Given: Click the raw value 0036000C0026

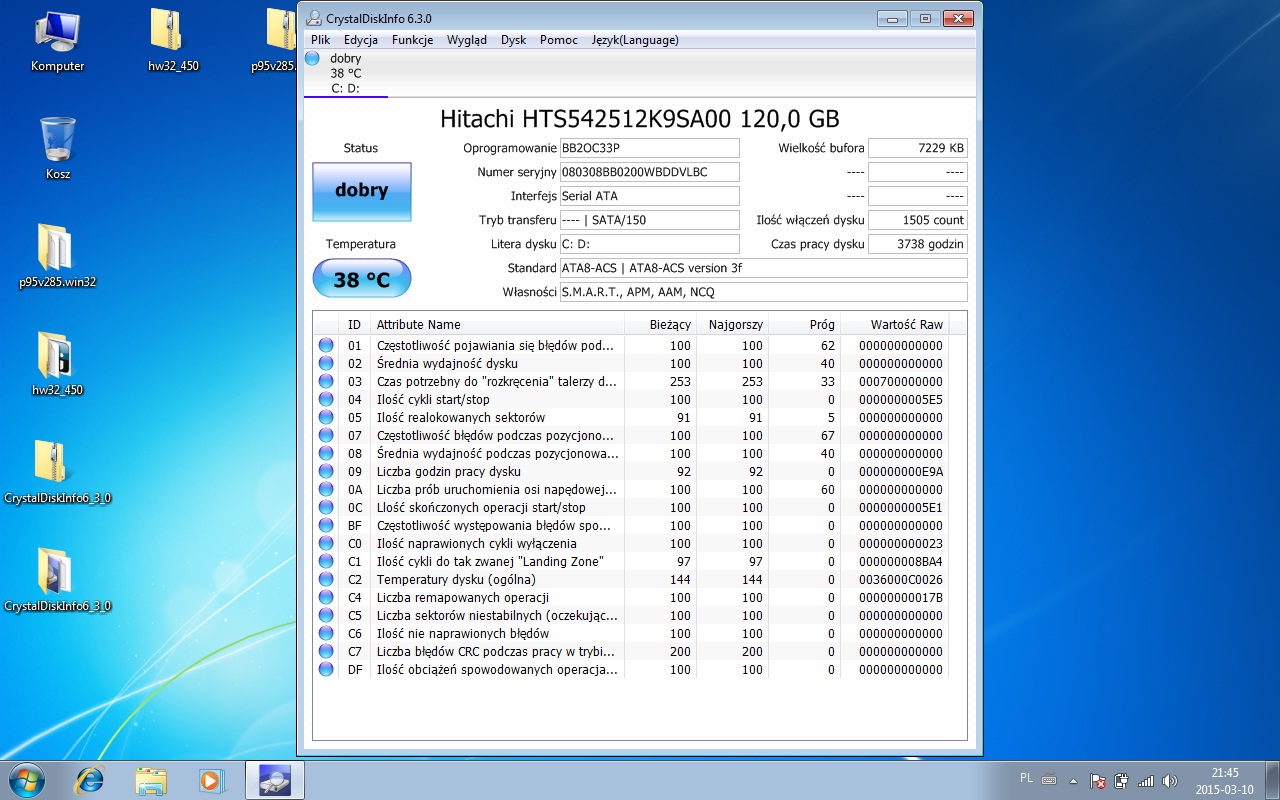Looking at the screenshot, I should [901, 579].
